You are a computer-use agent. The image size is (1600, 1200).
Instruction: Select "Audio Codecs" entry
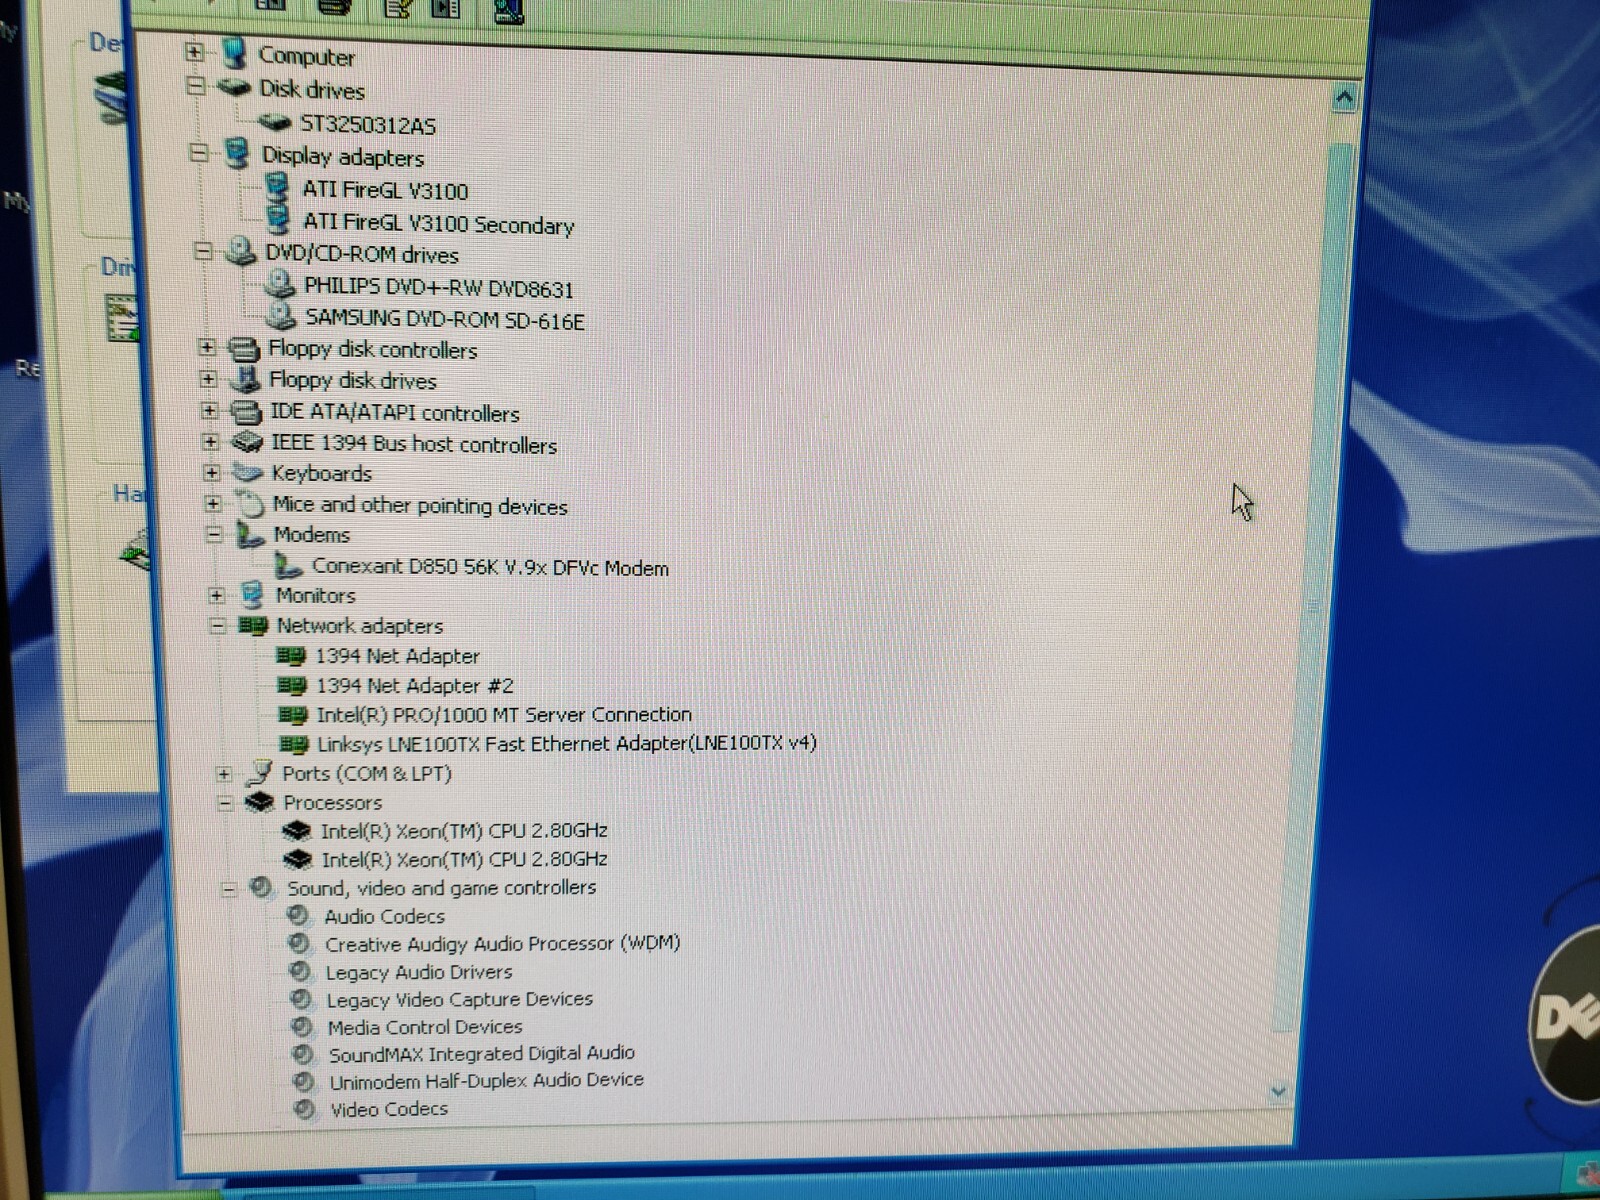(384, 916)
